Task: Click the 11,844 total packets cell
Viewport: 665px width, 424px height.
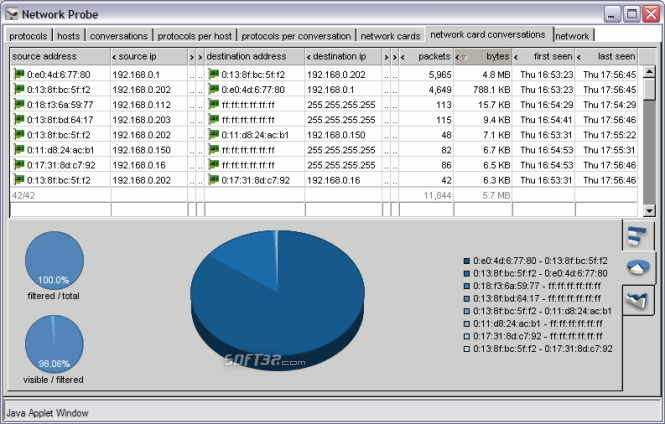Action: (x=426, y=195)
